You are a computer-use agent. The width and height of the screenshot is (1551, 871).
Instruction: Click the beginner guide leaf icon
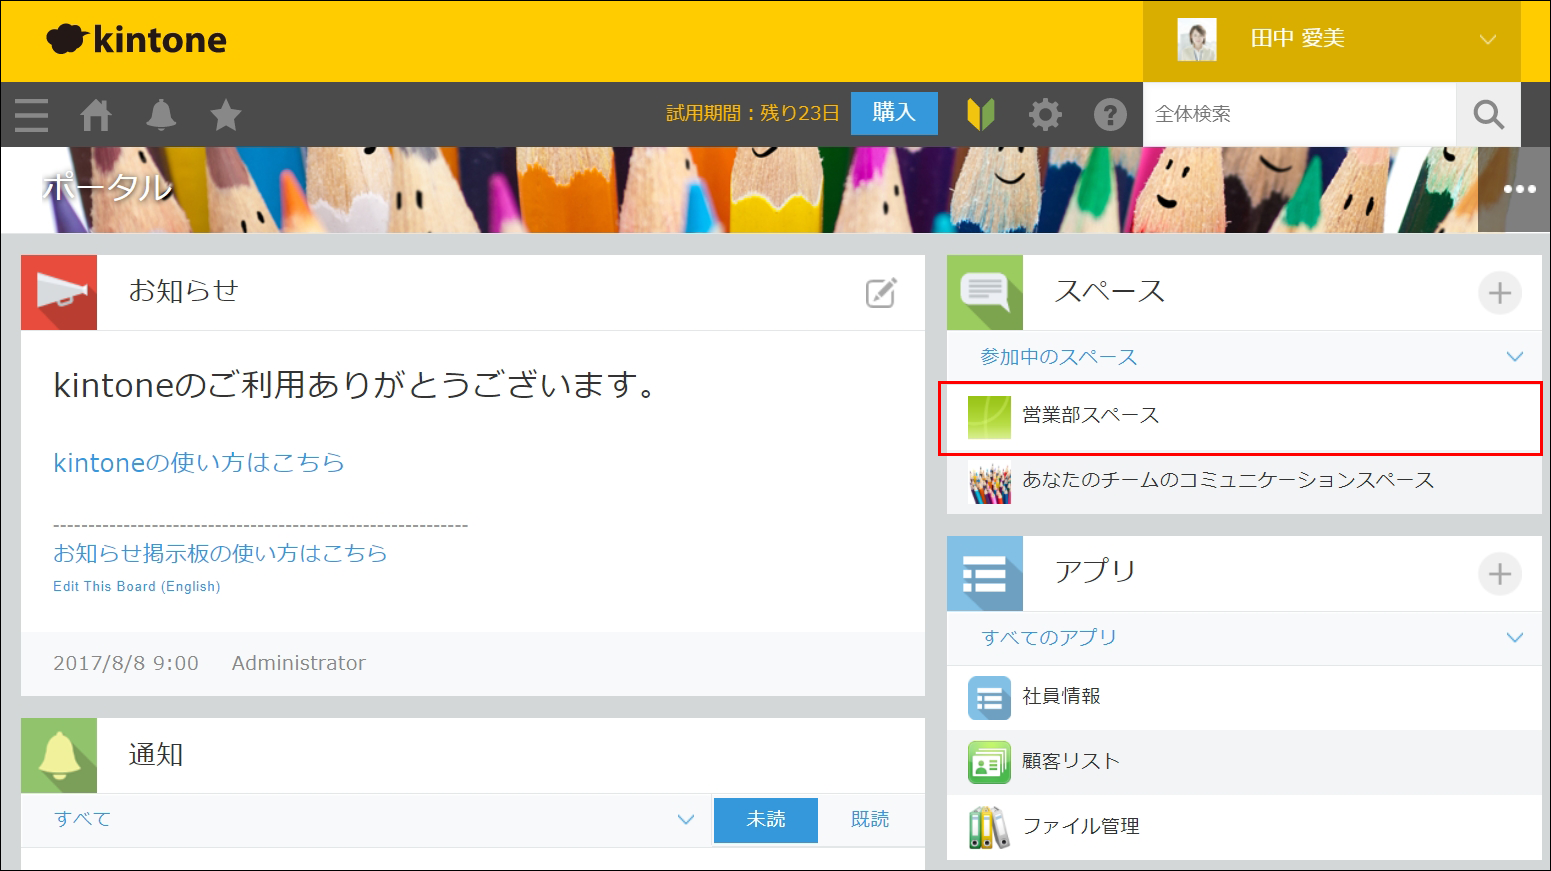(980, 115)
